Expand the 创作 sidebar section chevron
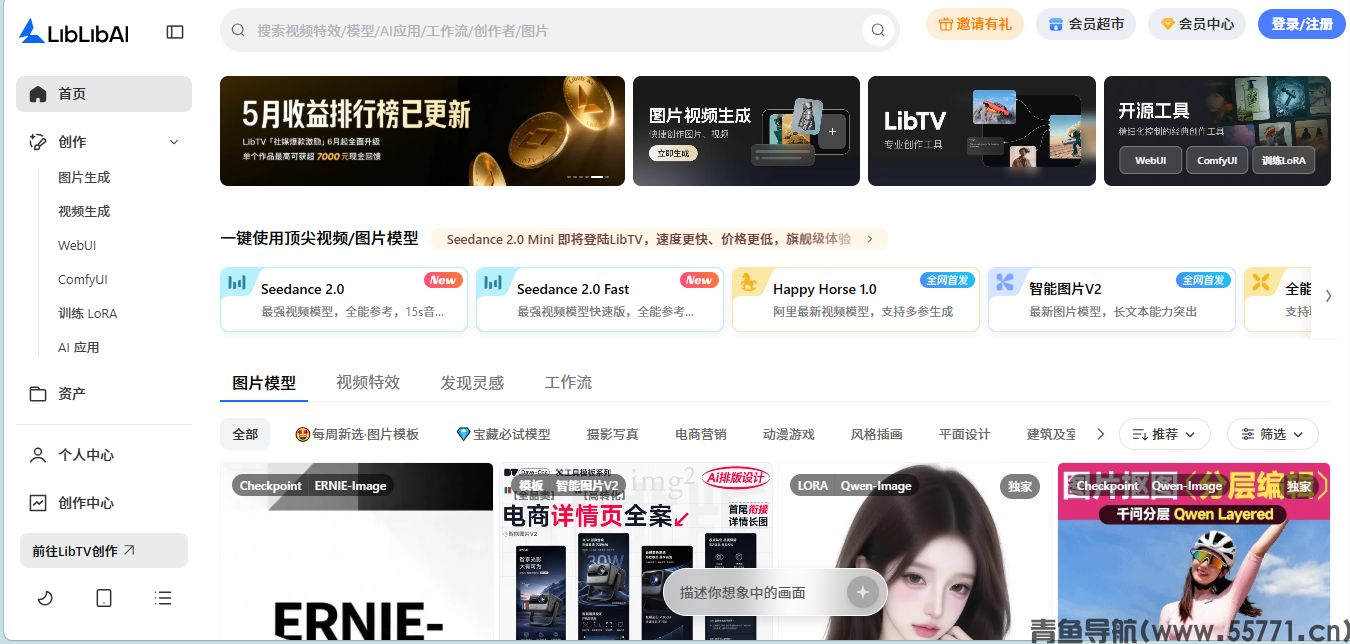The height and width of the screenshot is (644, 1350). click(x=174, y=142)
